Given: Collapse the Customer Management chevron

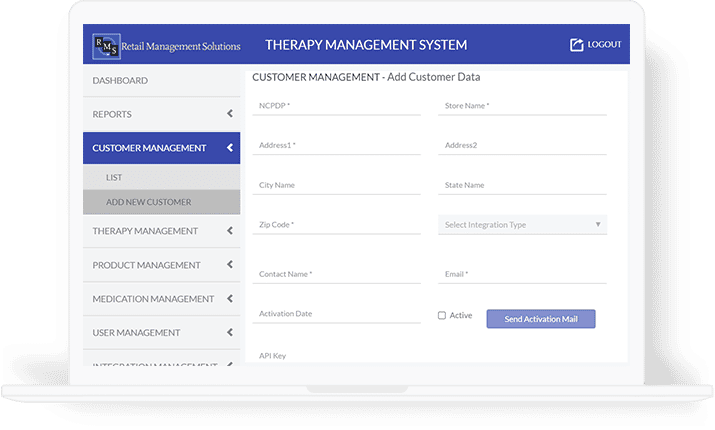Looking at the screenshot, I should (x=230, y=148).
